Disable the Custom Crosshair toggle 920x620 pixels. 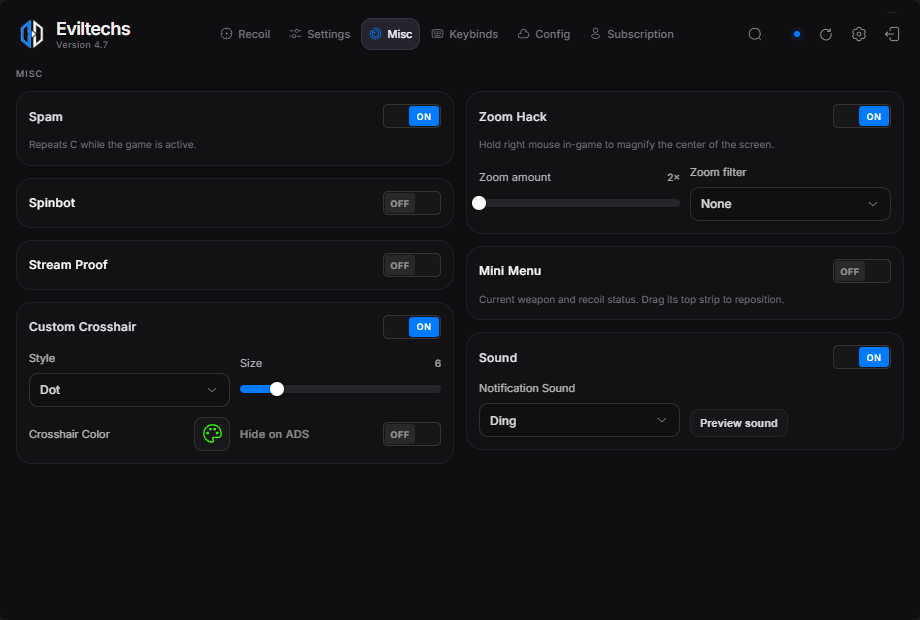[x=412, y=327]
